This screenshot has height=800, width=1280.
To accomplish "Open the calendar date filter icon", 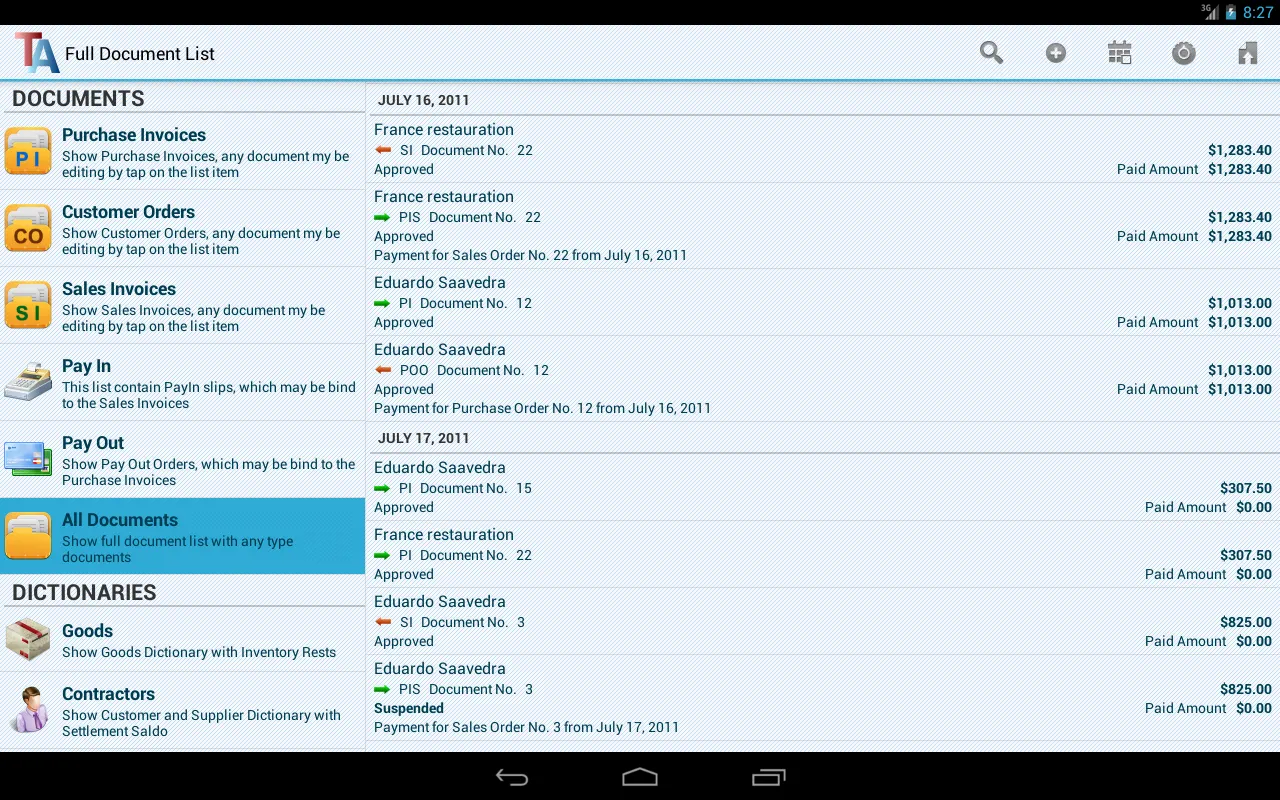I will [1119, 52].
